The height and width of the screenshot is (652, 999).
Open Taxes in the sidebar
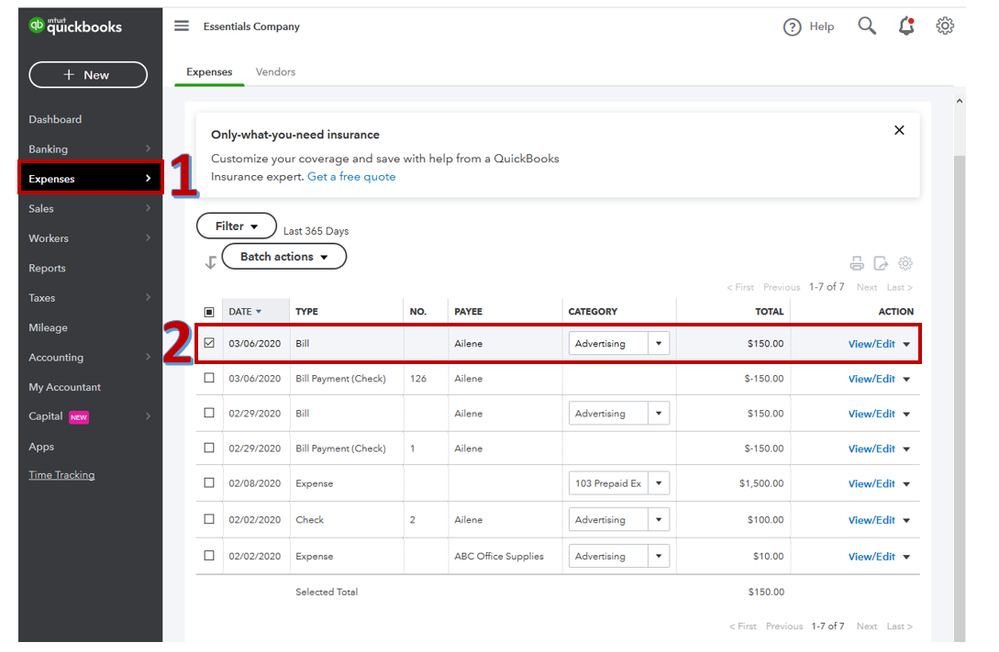click(x=90, y=298)
